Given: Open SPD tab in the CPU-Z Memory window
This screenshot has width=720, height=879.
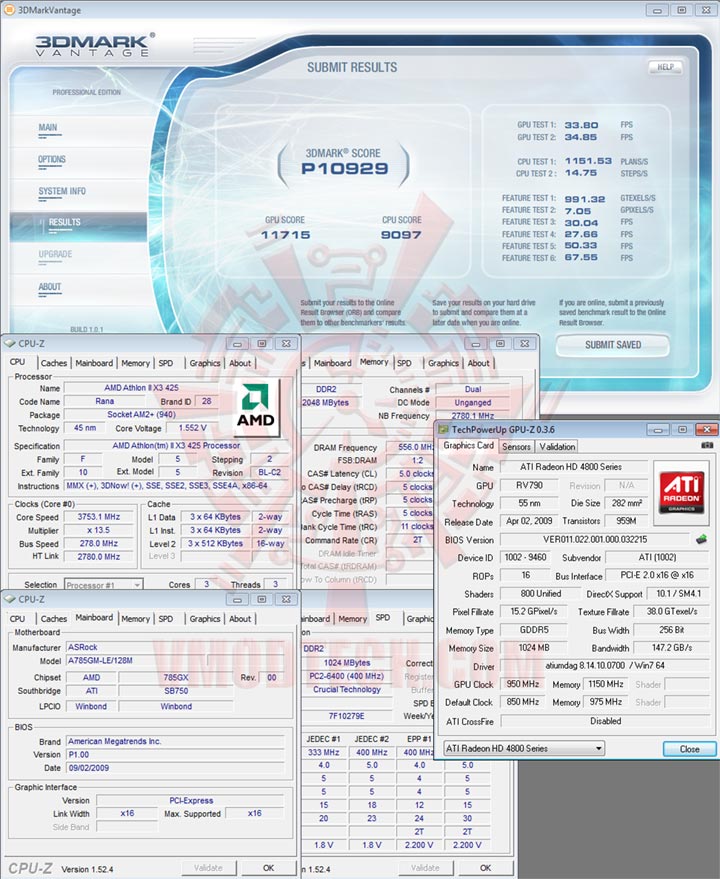Looking at the screenshot, I should 404,363.
